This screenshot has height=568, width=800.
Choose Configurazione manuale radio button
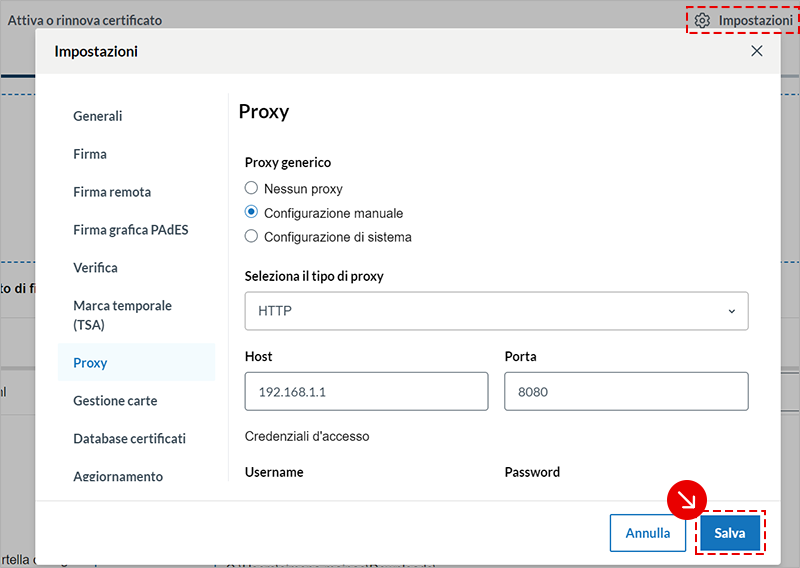252,213
